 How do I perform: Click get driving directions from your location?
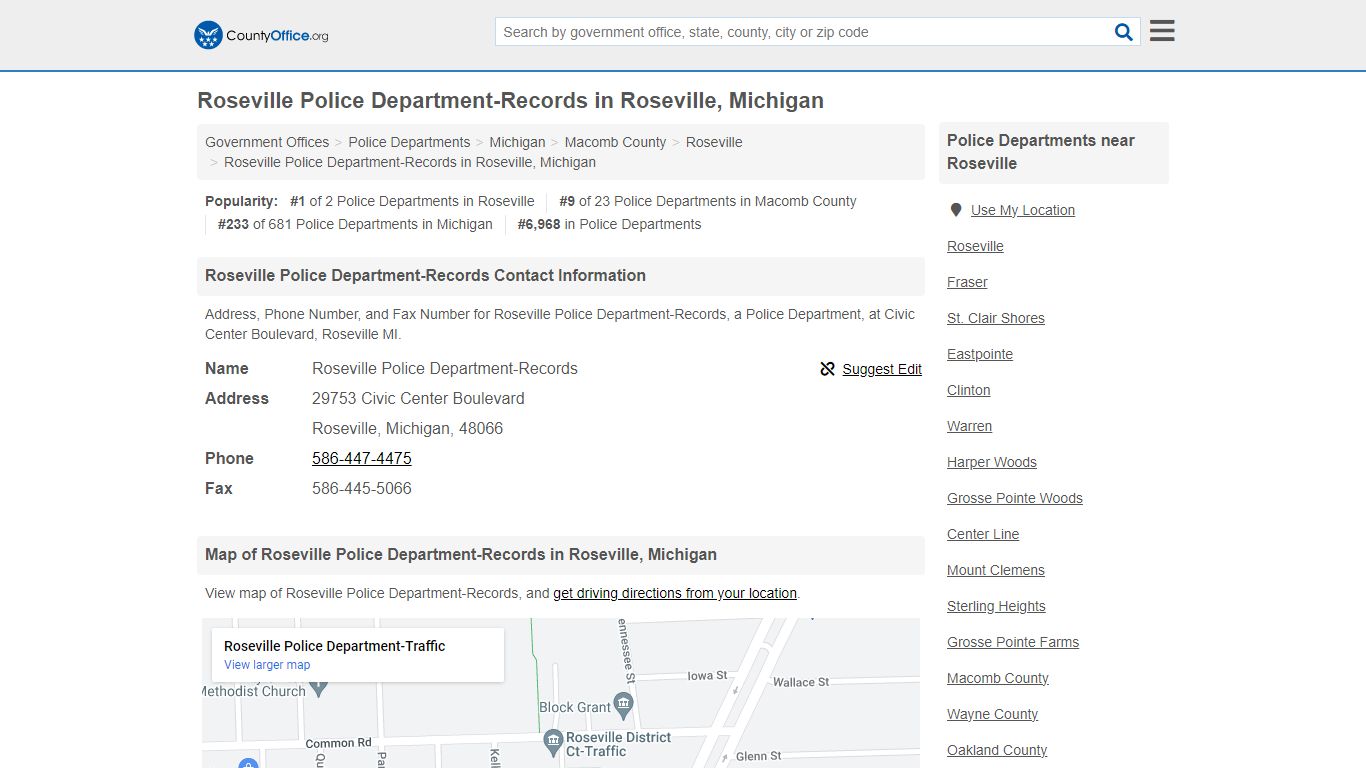(675, 593)
